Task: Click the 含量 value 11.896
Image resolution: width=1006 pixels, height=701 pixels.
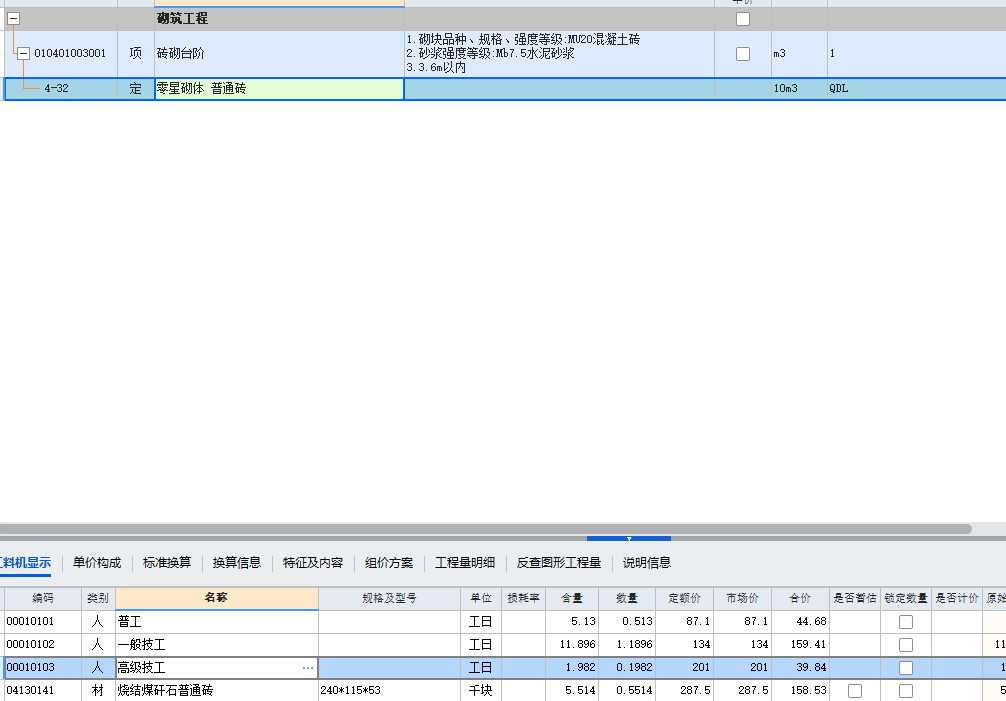Action: point(572,645)
